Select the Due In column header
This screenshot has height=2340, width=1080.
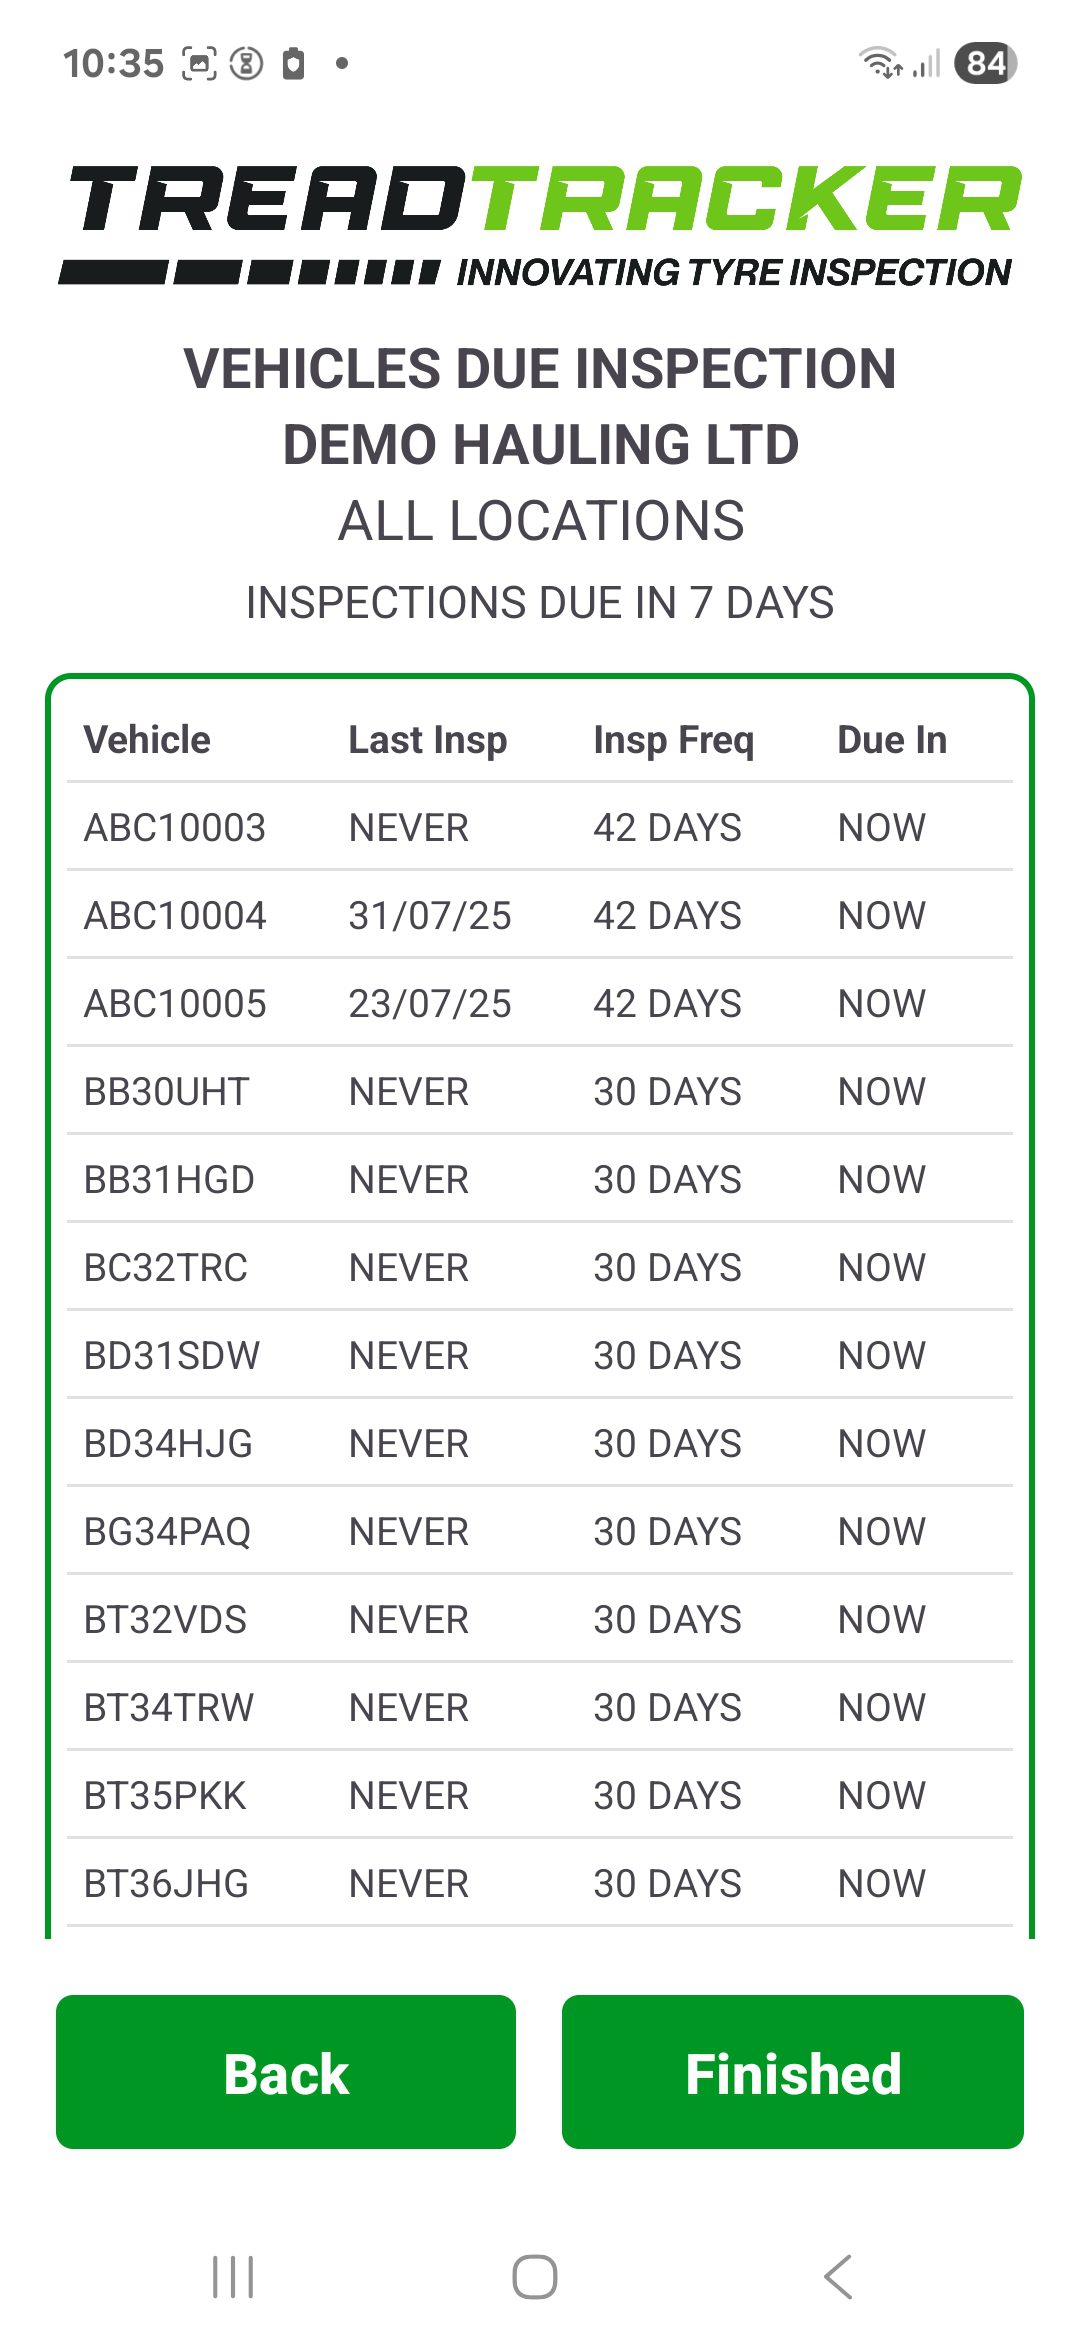(891, 740)
